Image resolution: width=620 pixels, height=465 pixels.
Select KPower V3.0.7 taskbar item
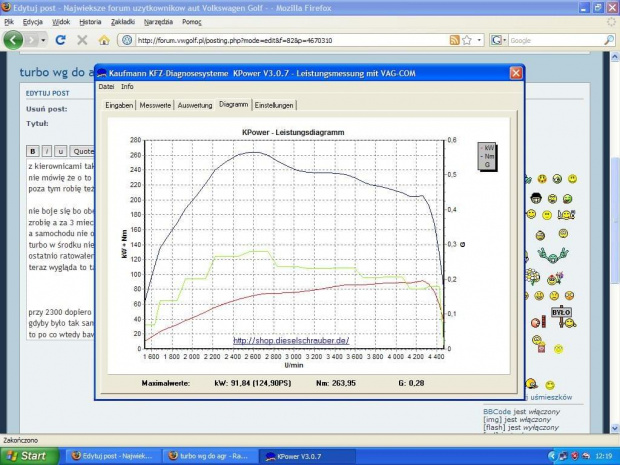pos(307,456)
